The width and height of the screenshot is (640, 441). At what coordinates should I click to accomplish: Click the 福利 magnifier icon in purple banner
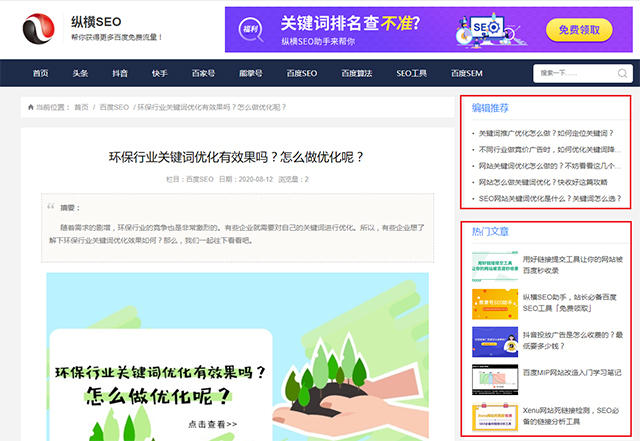pyautogui.click(x=251, y=30)
